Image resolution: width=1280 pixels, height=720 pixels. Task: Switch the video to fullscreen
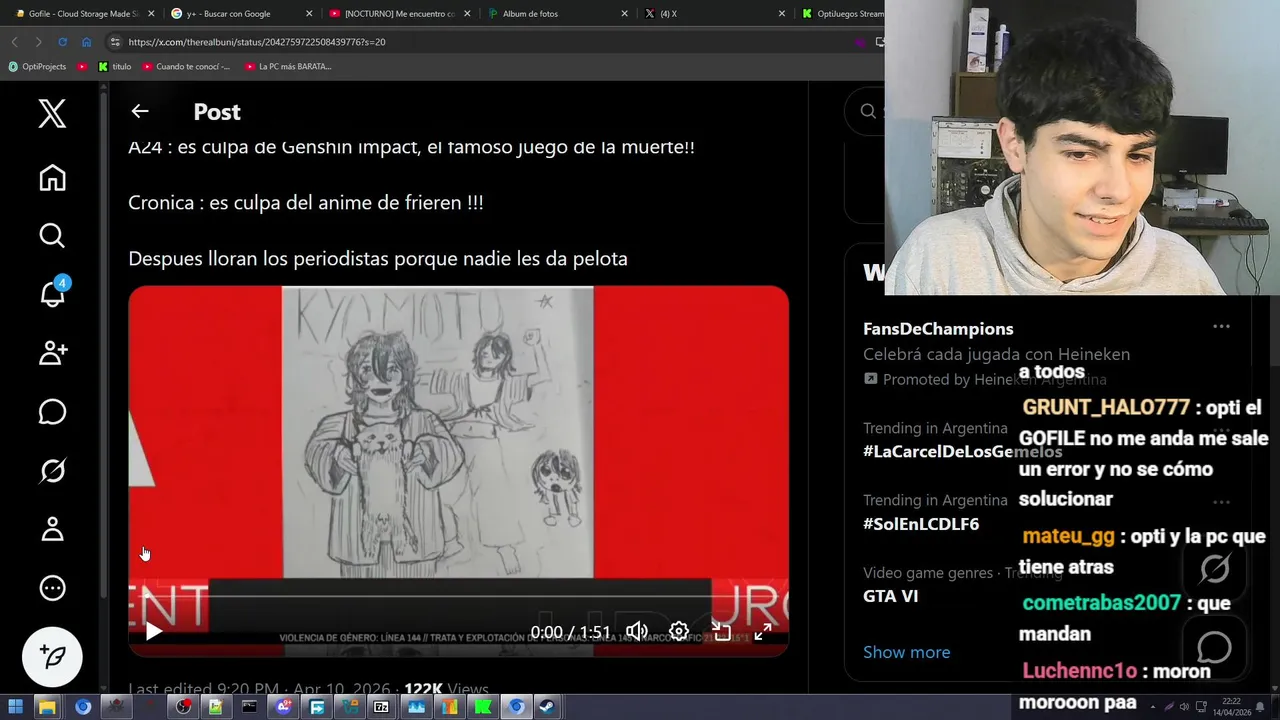pyautogui.click(x=762, y=631)
